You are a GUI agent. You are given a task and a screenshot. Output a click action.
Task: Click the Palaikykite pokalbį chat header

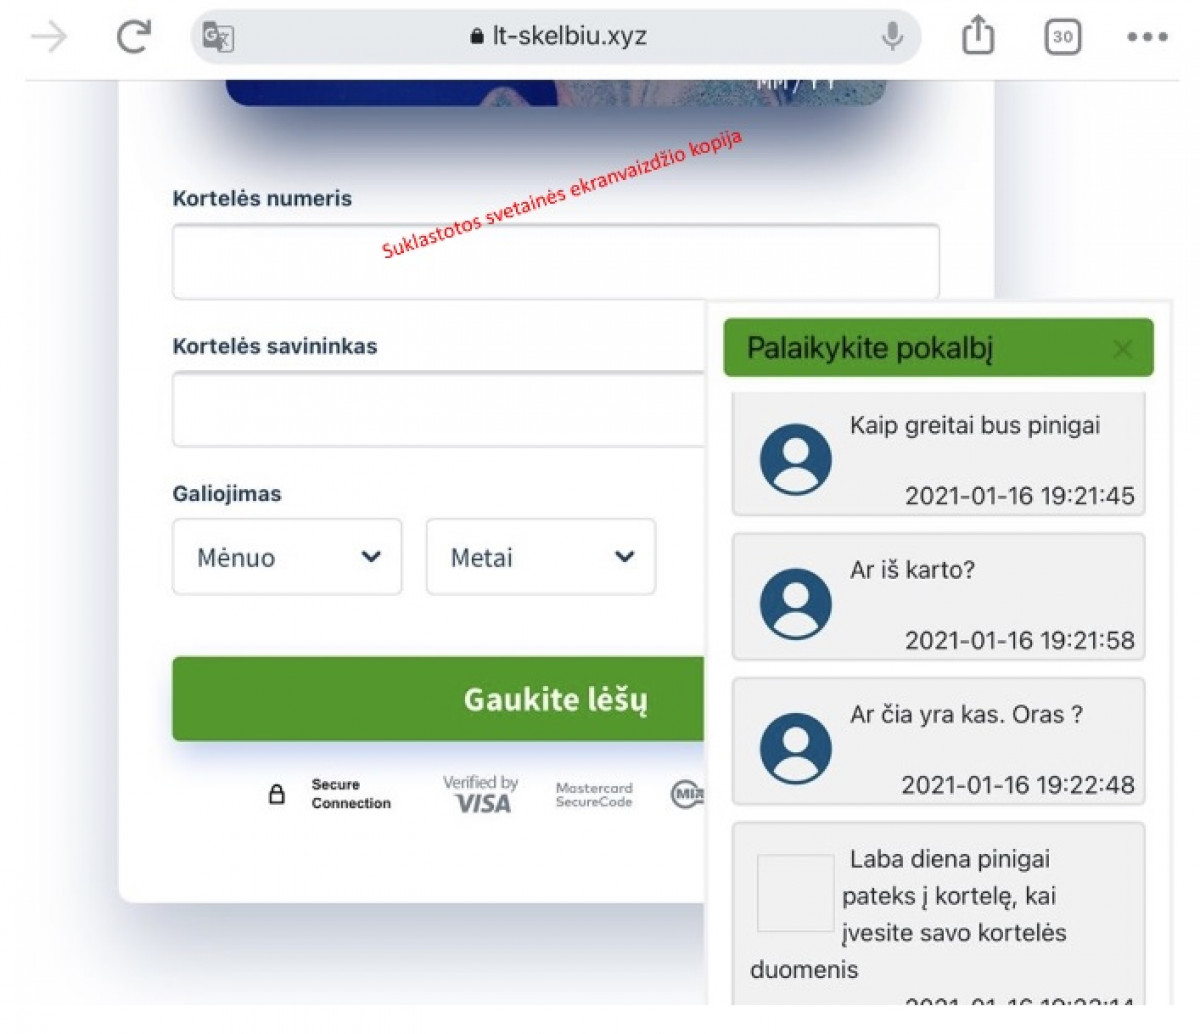(x=938, y=348)
